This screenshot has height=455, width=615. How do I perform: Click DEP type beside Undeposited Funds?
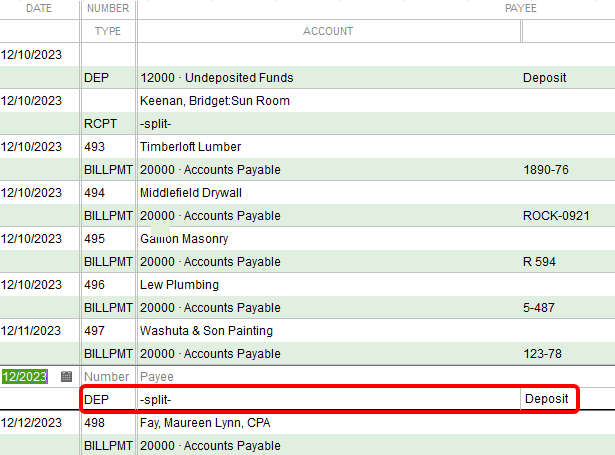(96, 78)
